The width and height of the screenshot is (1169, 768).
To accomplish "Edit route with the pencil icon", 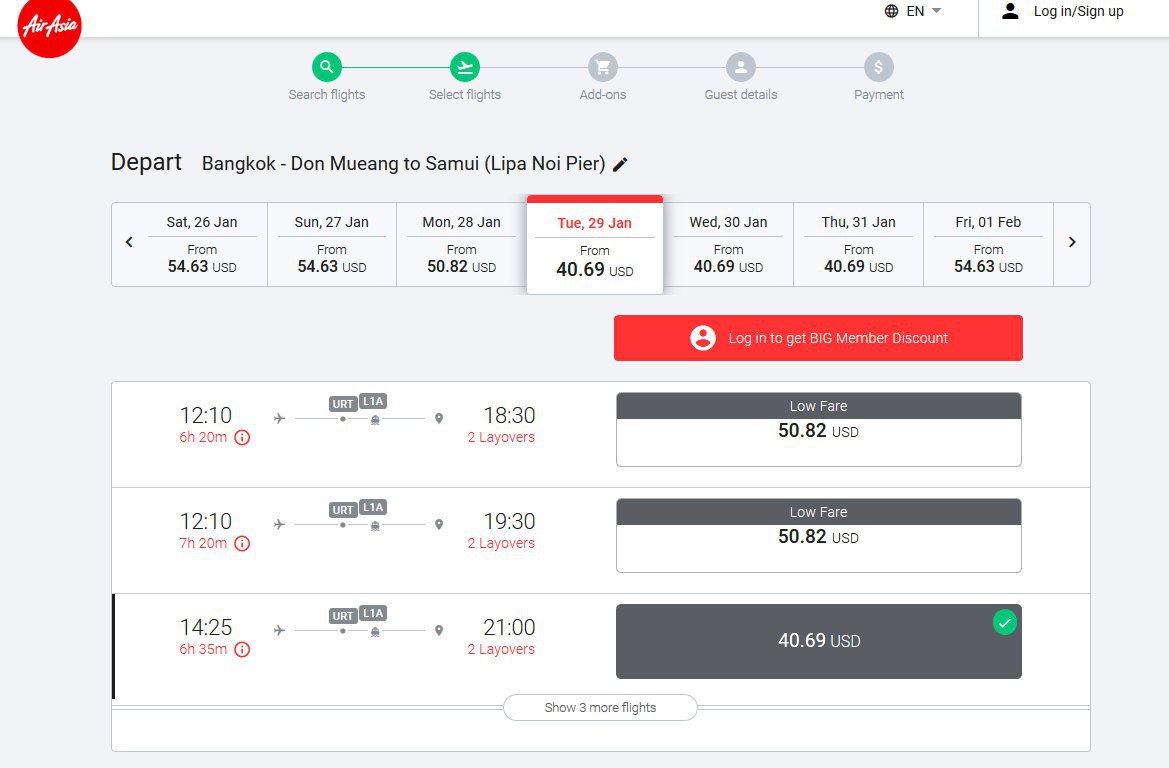I will point(620,165).
